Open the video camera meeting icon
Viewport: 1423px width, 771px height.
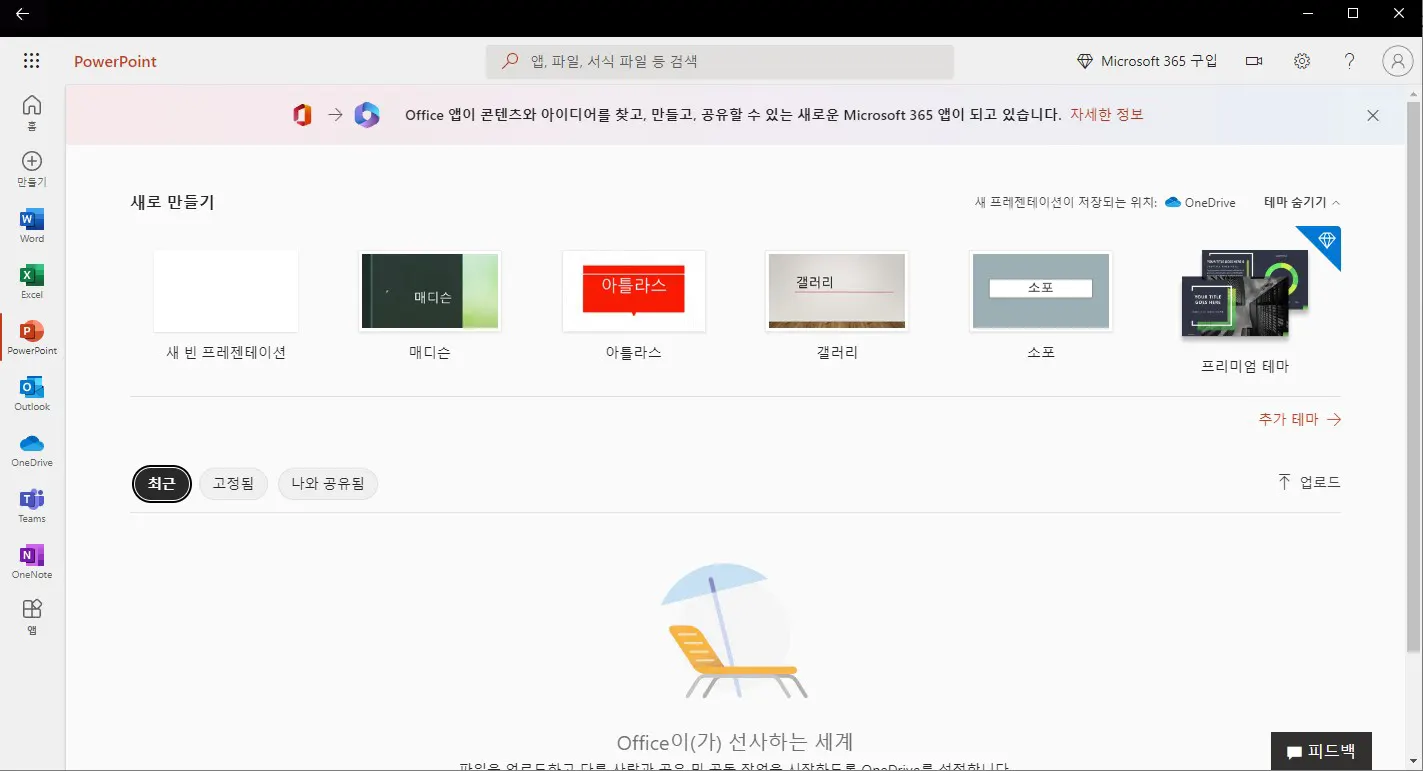click(1254, 61)
